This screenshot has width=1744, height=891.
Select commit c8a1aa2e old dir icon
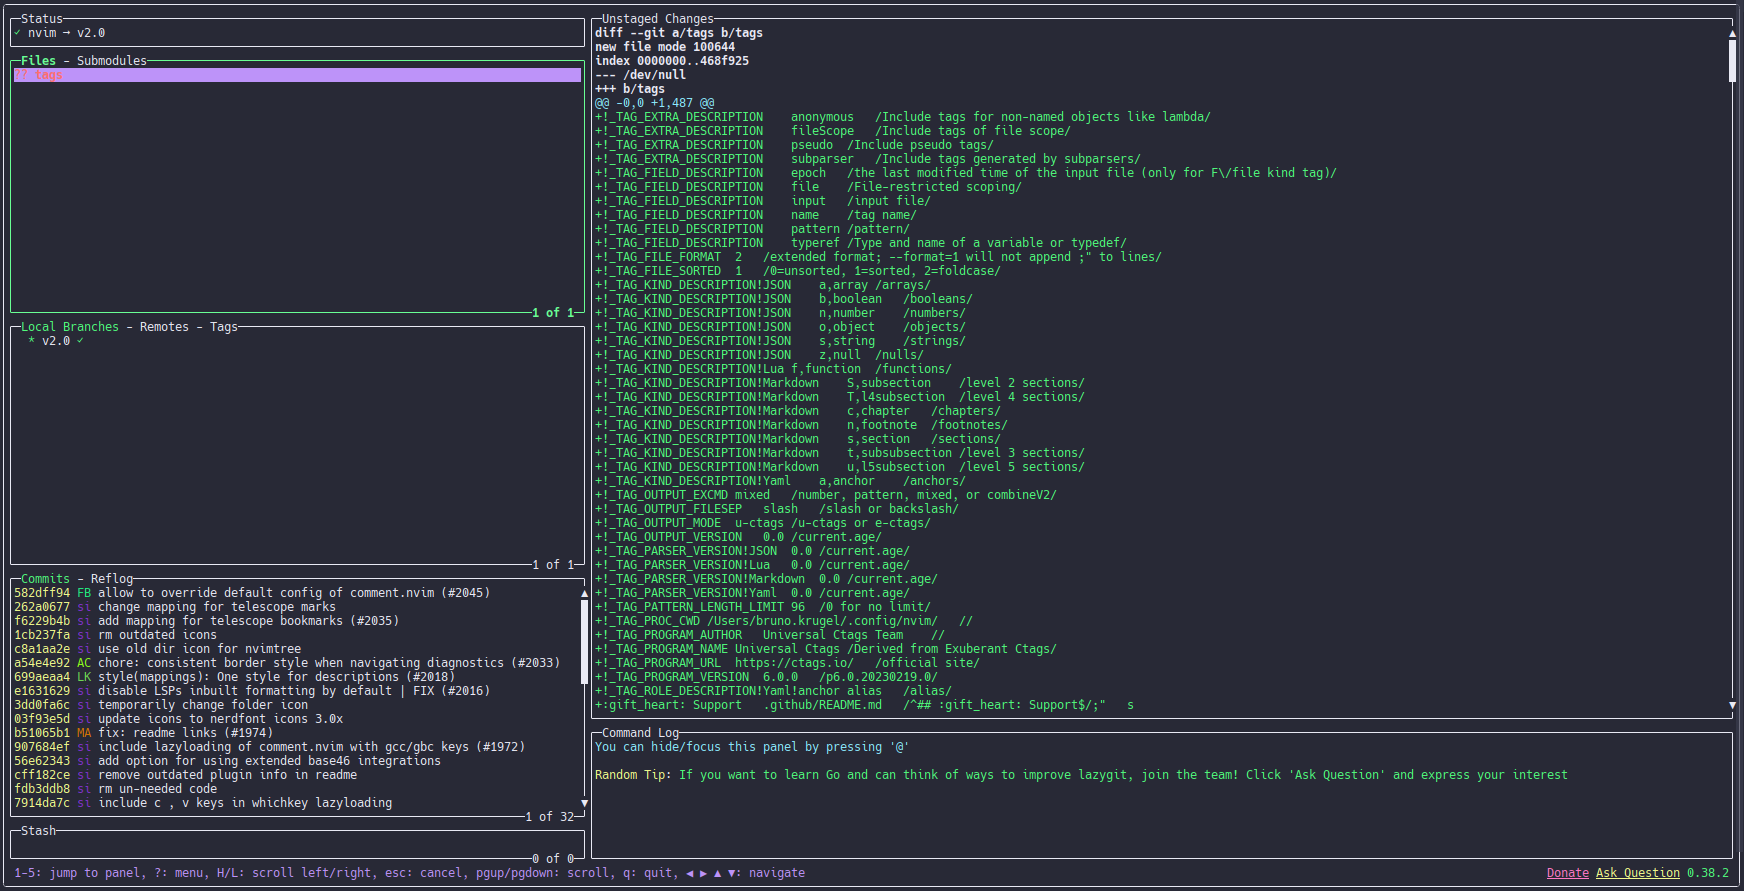click(x=296, y=649)
